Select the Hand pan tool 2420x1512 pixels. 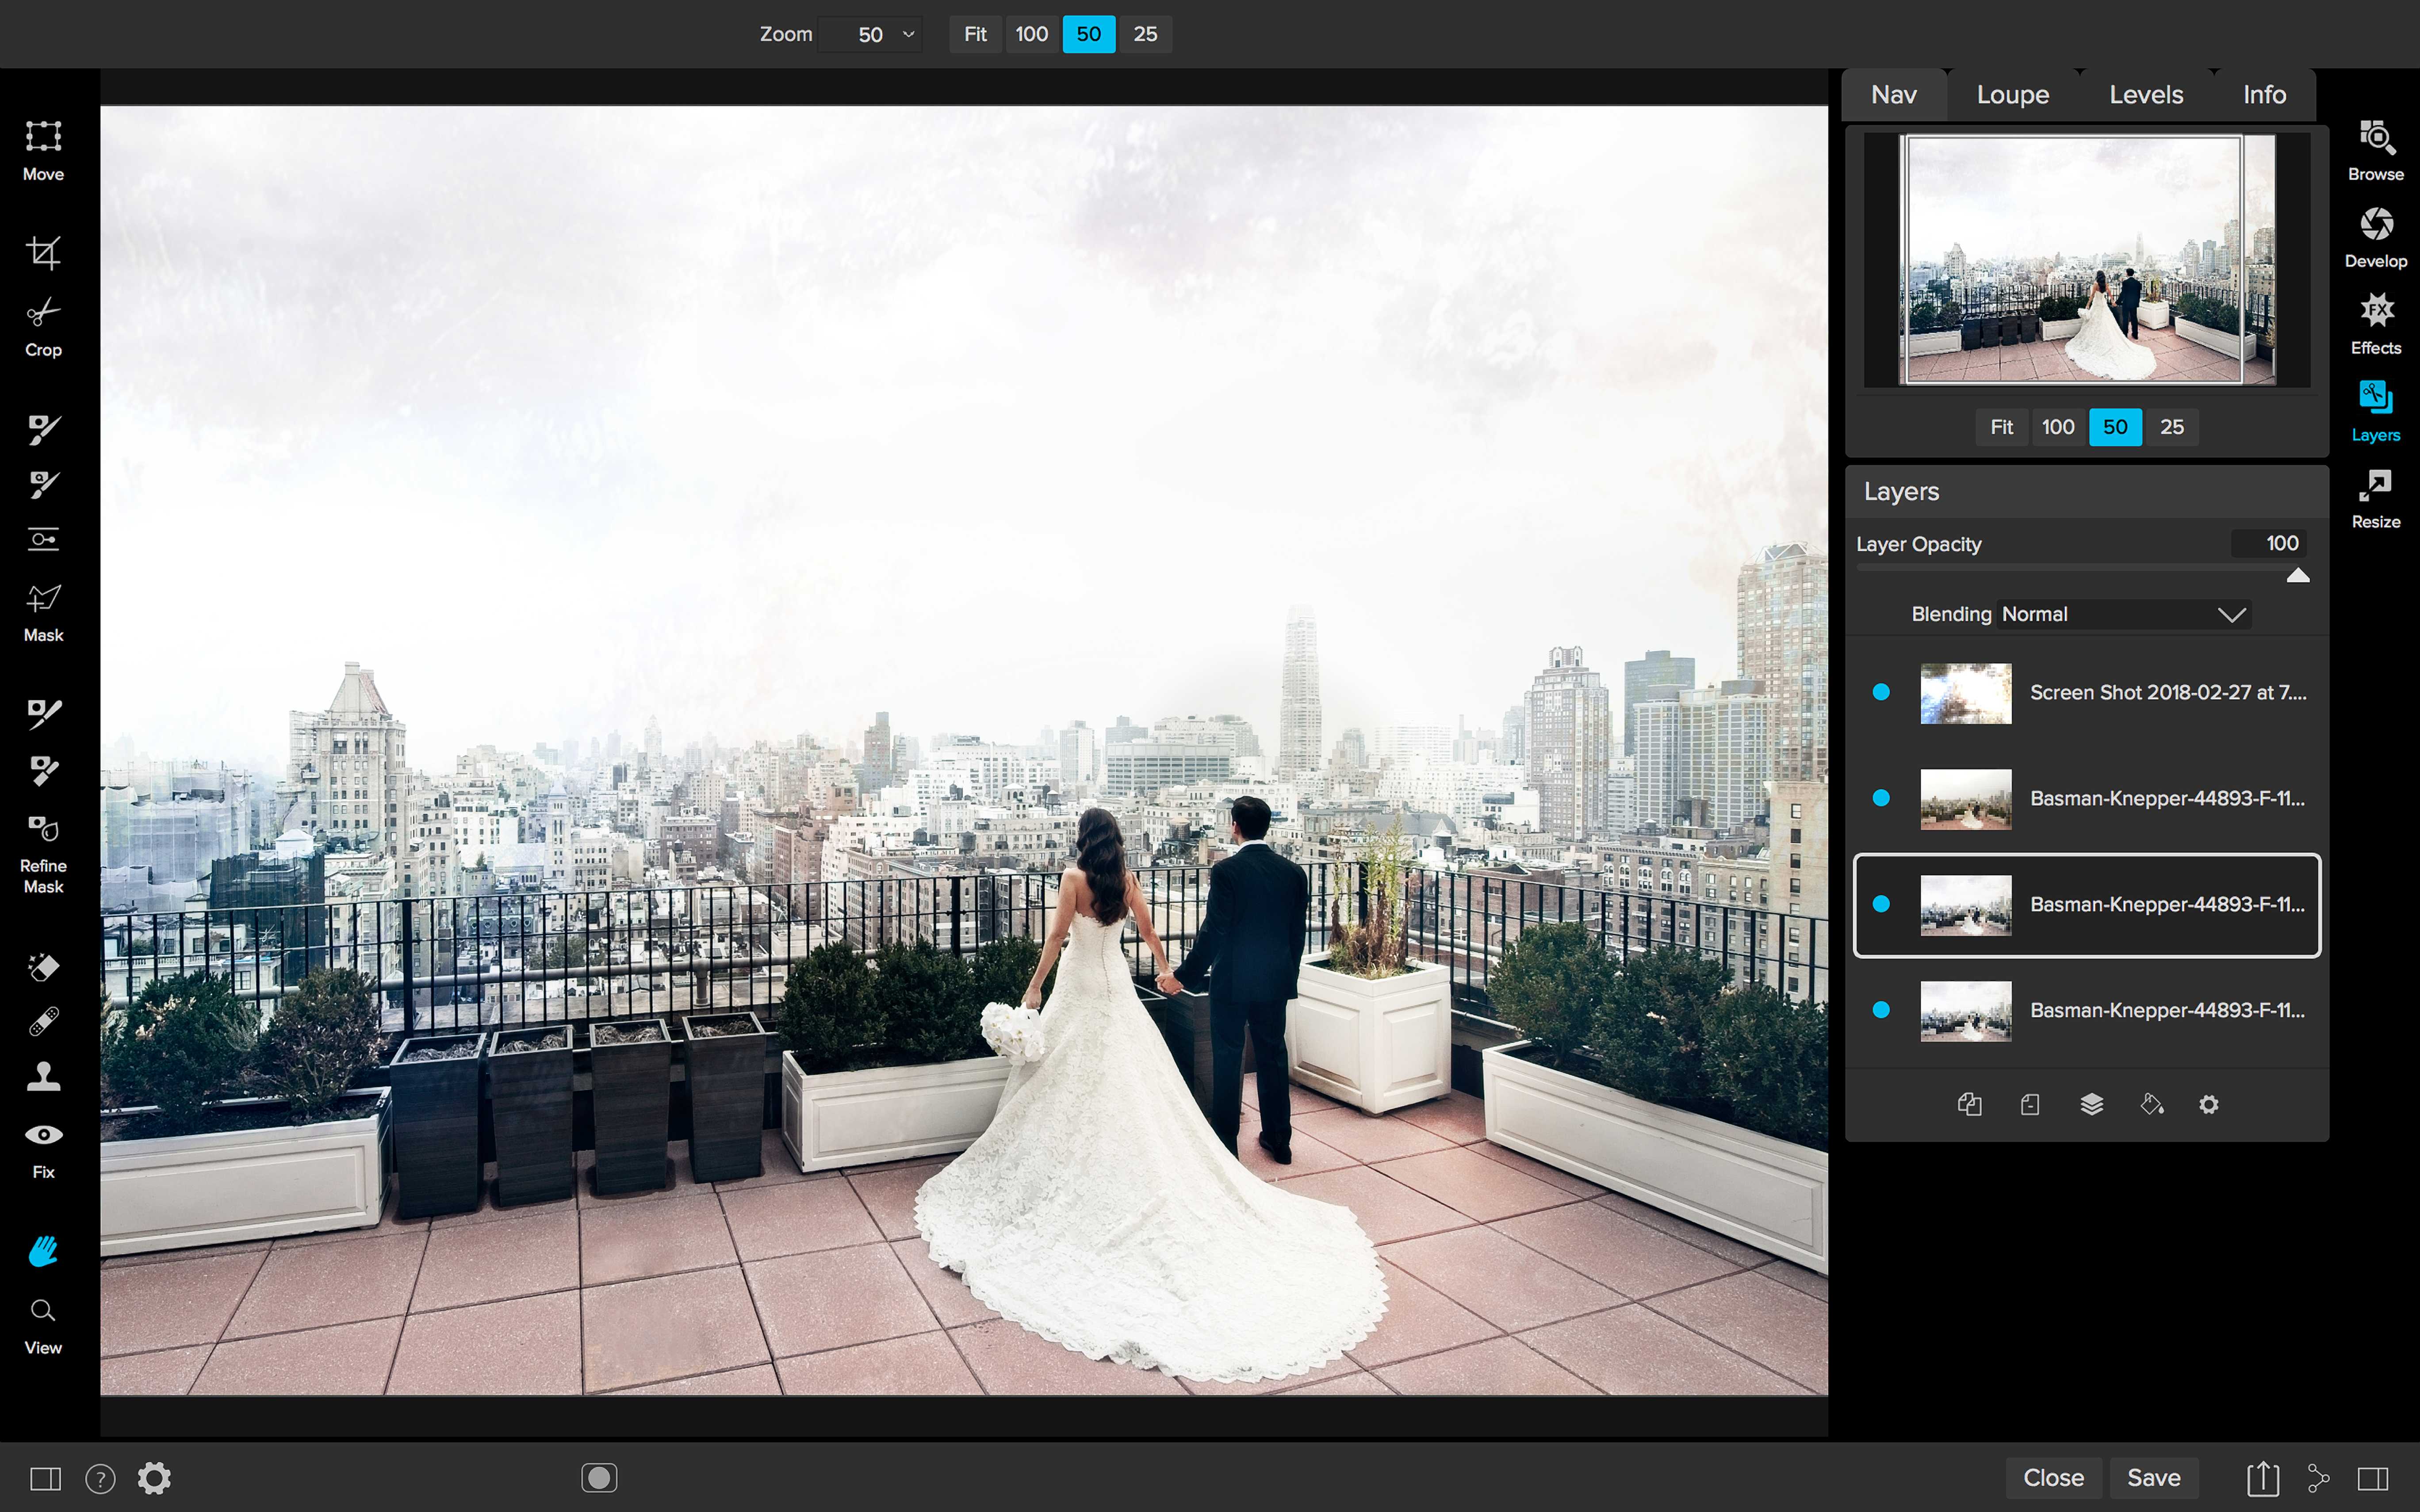coord(43,1251)
